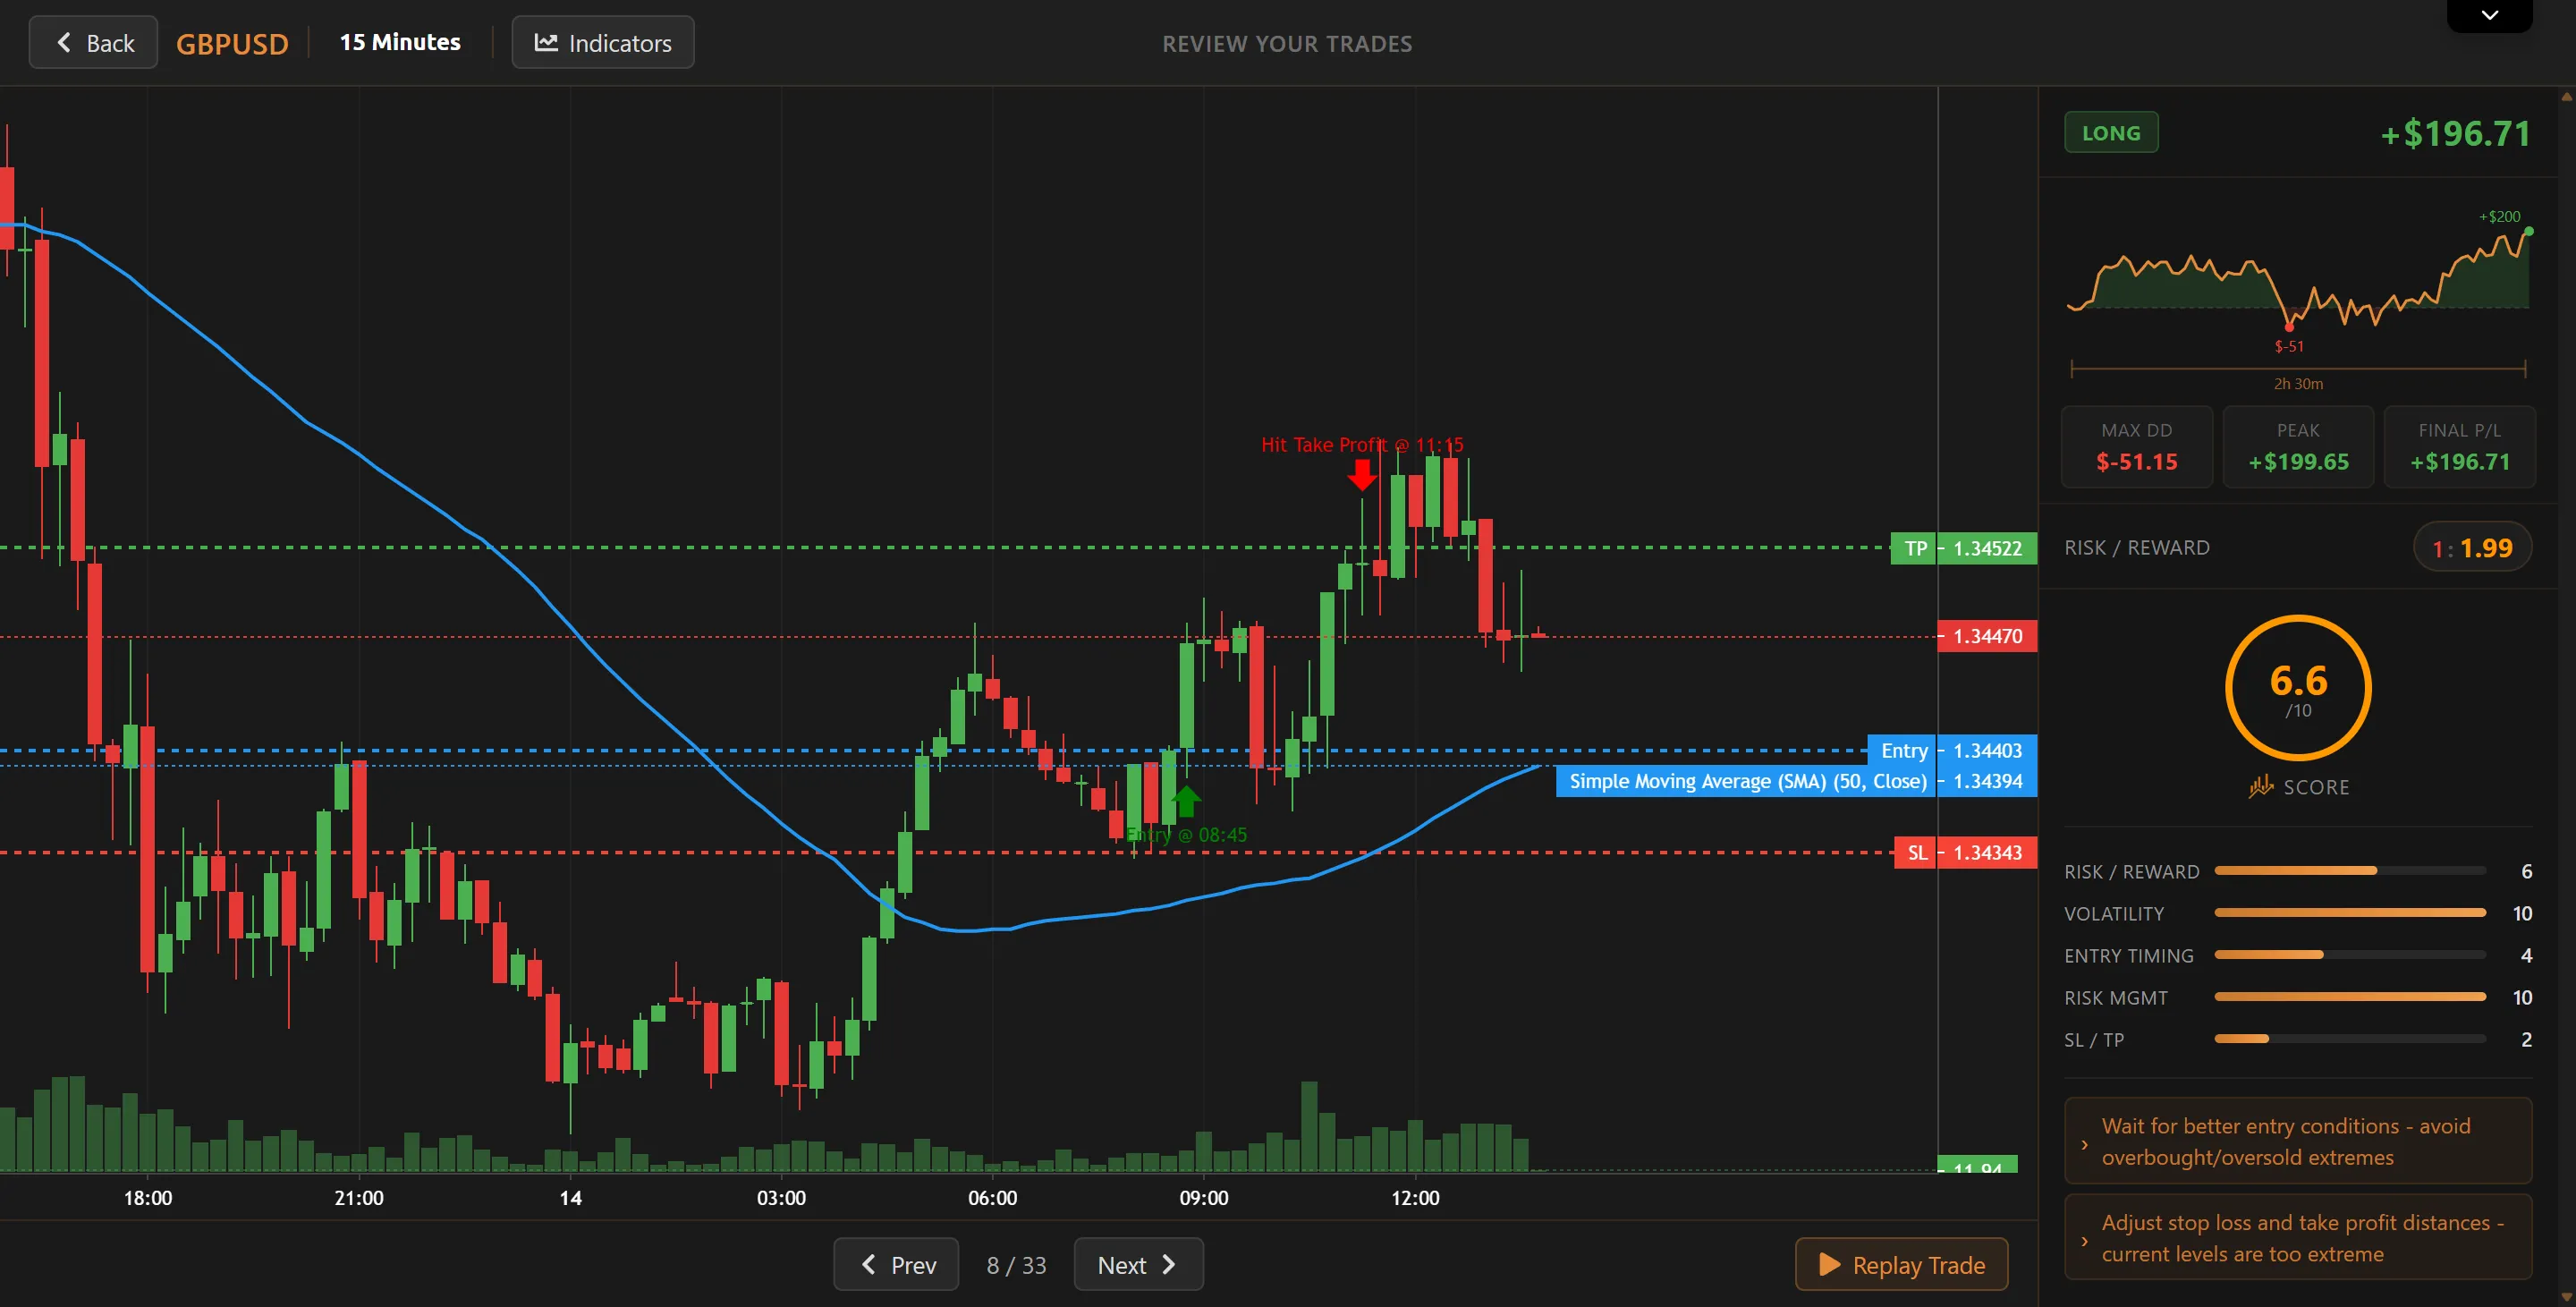
Task: Click the SL / TP score bar
Action: pyautogui.click(x=2349, y=1038)
